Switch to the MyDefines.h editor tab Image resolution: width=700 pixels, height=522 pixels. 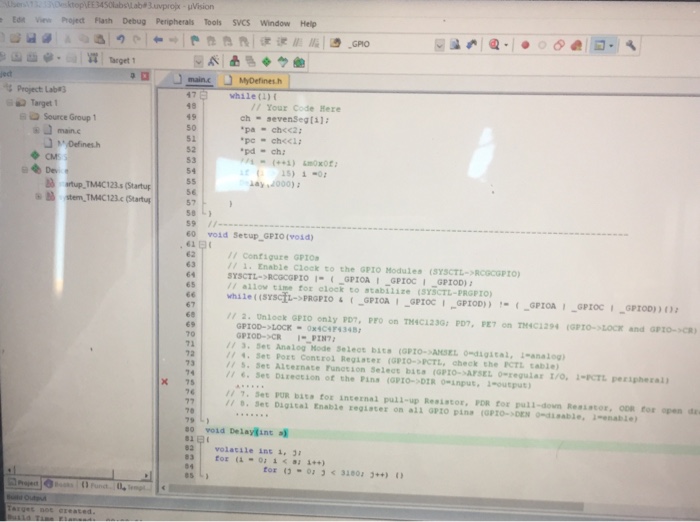[x=254, y=81]
